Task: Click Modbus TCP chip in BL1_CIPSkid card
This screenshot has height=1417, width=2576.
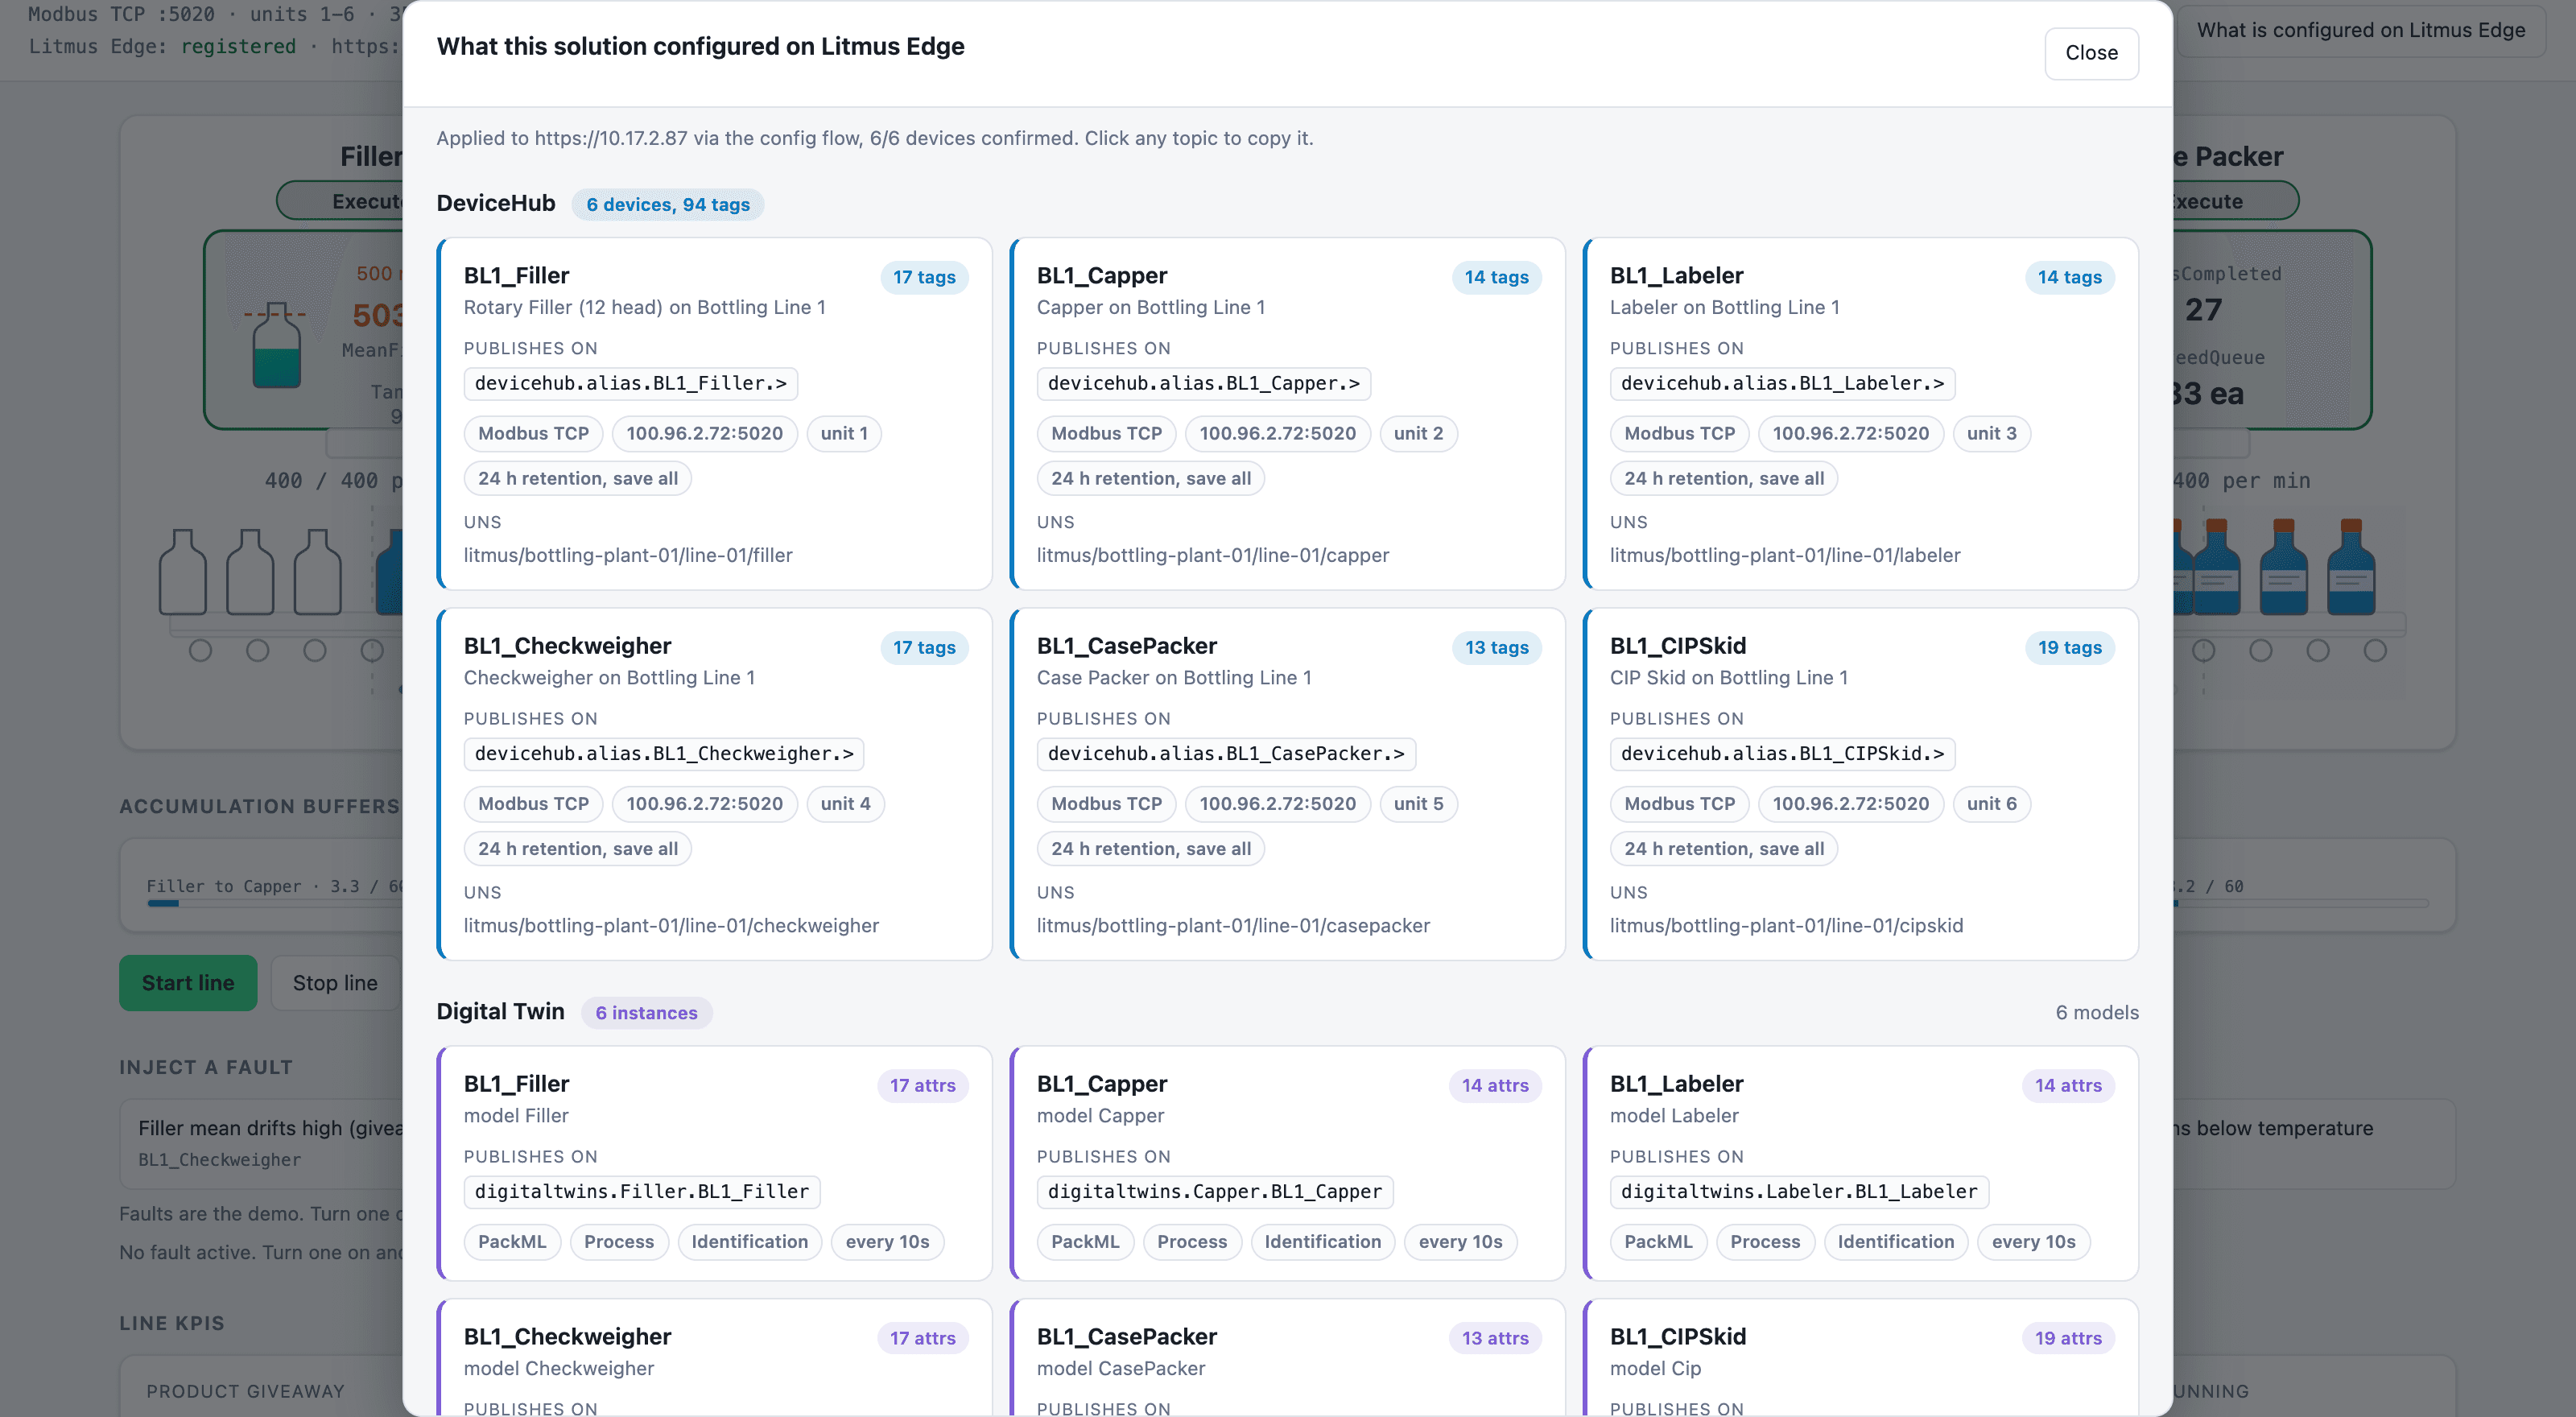Action: 1679,804
